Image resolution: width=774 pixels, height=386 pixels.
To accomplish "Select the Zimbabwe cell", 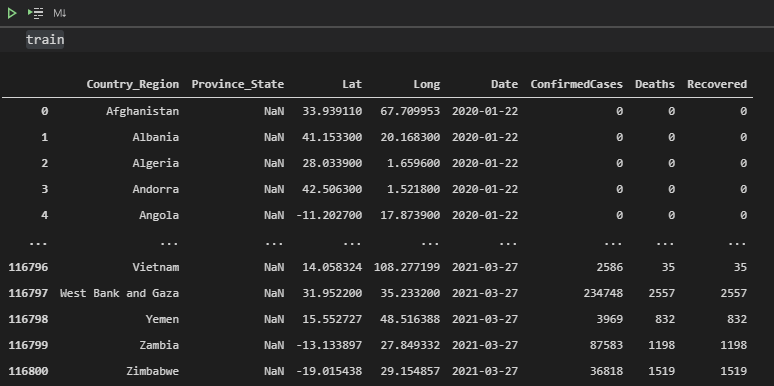I will click(153, 371).
